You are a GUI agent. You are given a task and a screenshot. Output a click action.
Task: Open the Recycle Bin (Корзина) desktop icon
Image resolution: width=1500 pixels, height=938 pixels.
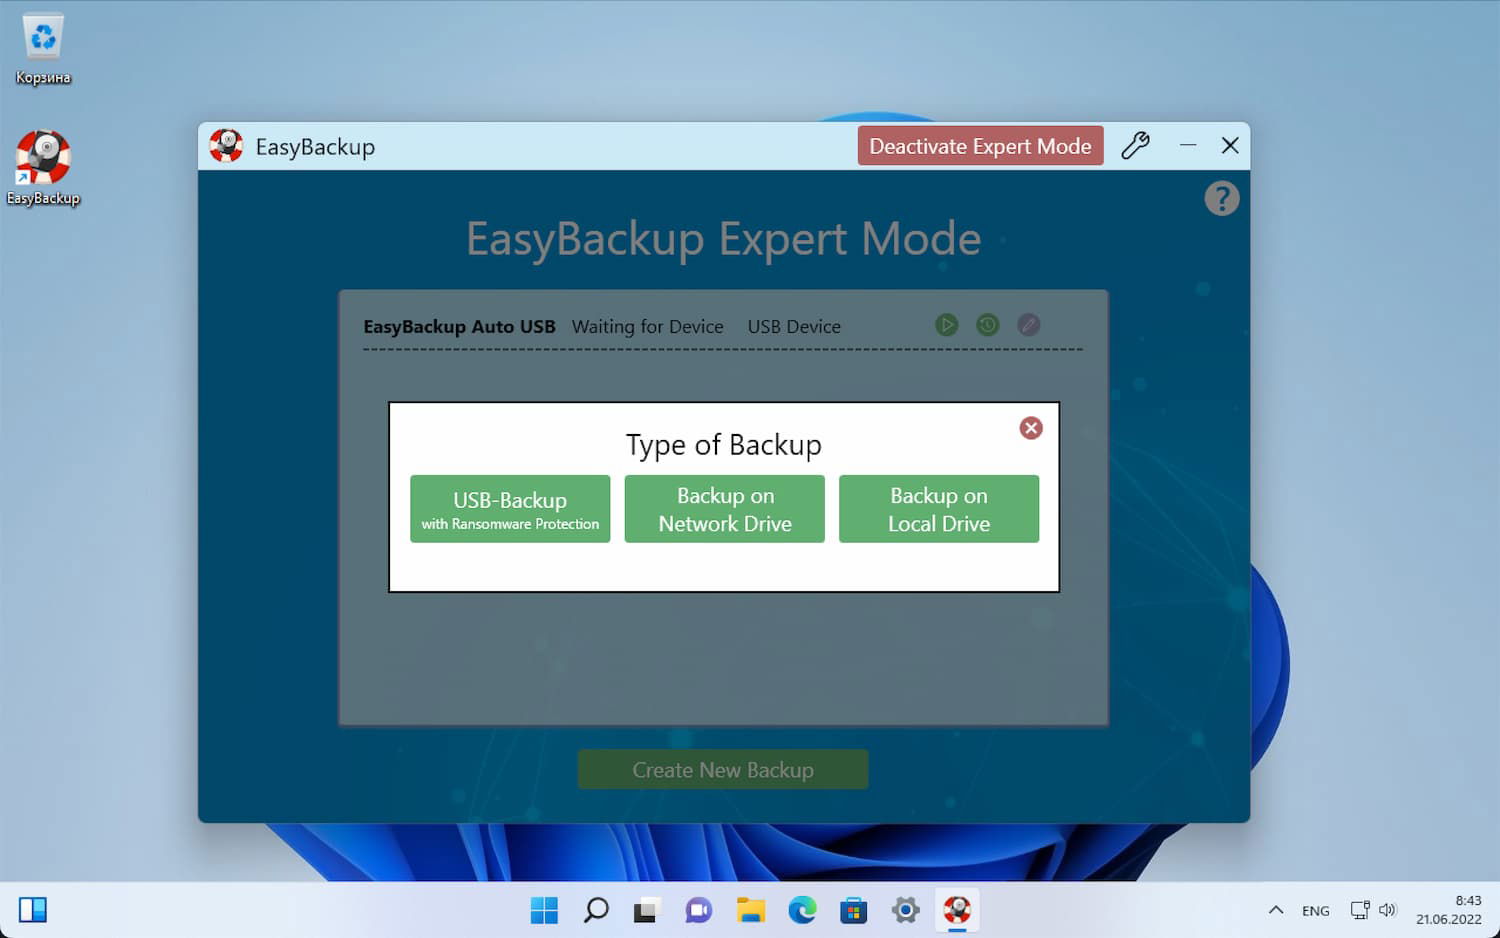pyautogui.click(x=43, y=49)
